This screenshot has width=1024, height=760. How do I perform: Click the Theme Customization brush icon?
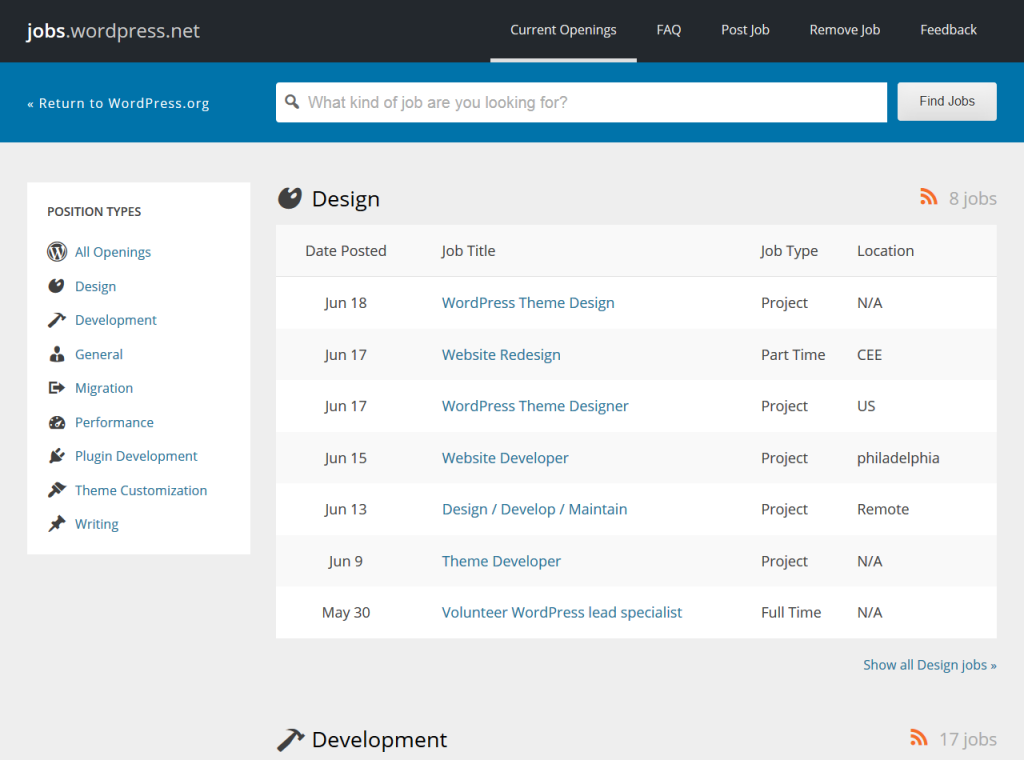pyautogui.click(x=57, y=490)
